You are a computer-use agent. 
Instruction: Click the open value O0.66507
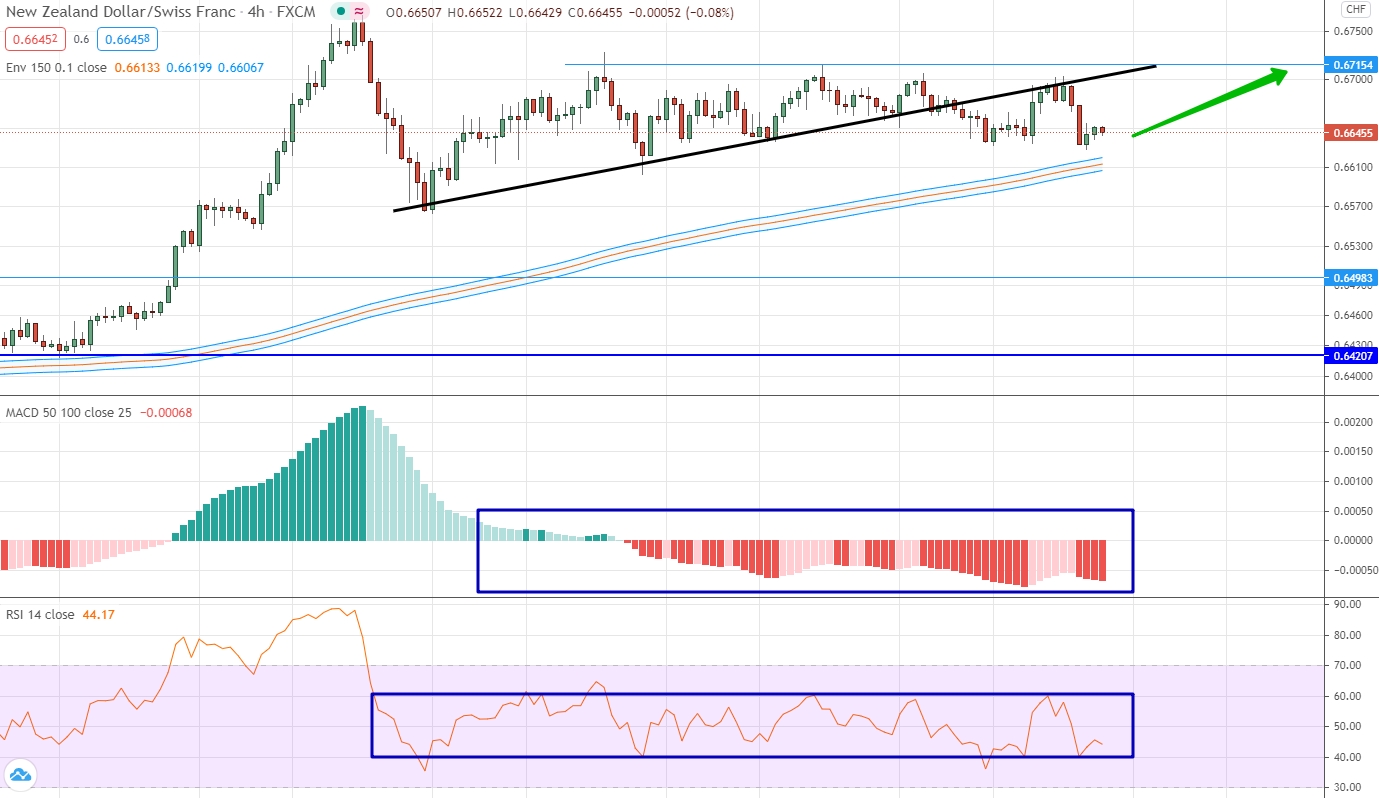(415, 13)
